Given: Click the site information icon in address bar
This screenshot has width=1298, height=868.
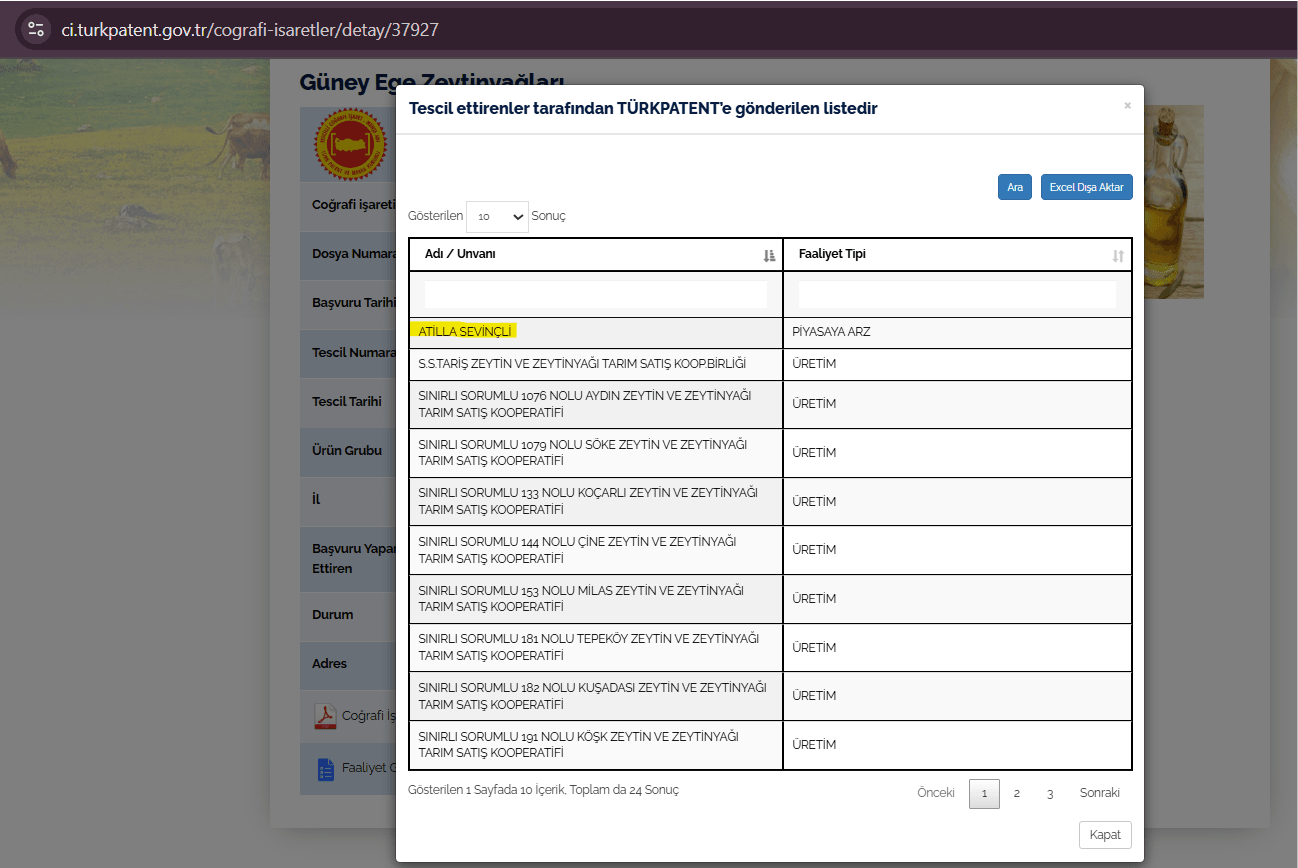Looking at the screenshot, I should (36, 29).
